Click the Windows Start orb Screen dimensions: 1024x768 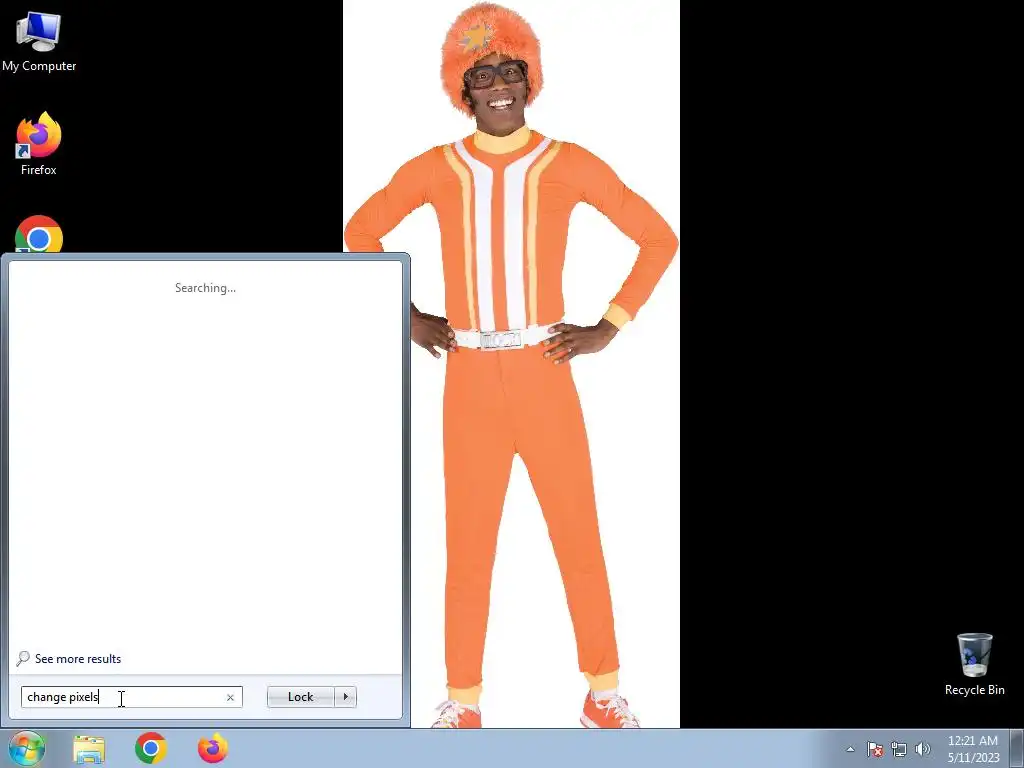[x=26, y=748]
